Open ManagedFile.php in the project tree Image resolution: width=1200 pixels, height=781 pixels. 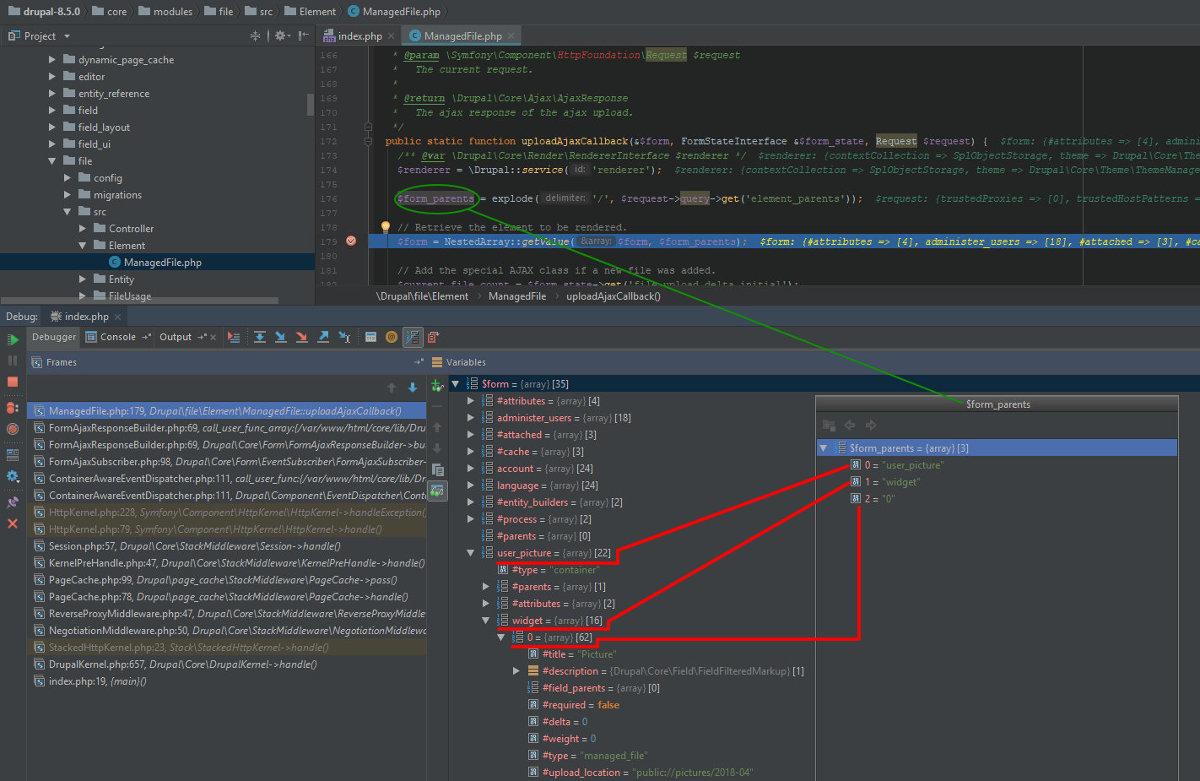[x=162, y=262]
